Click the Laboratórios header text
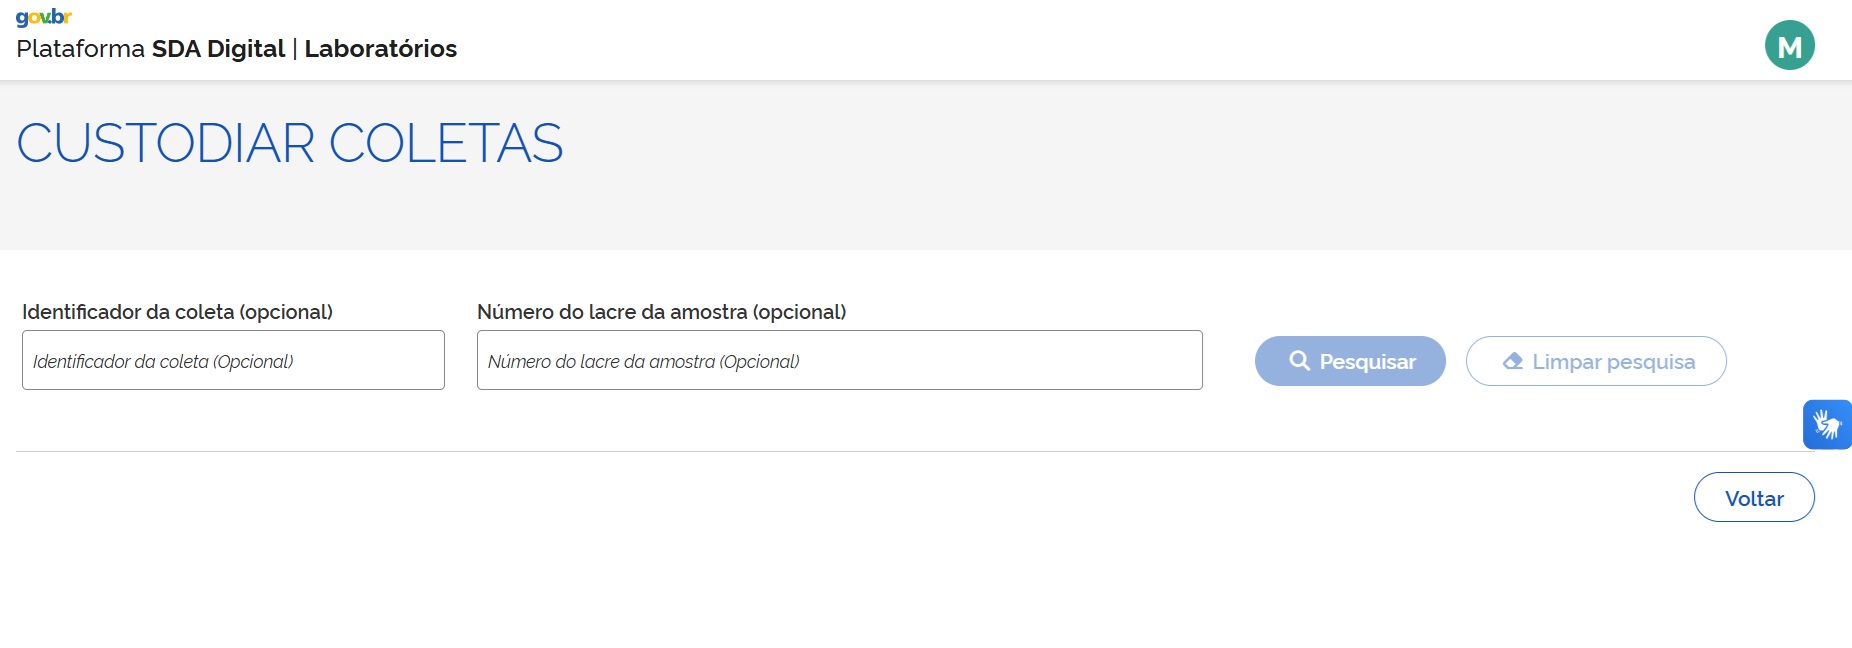Image resolution: width=1852 pixels, height=648 pixels. point(380,49)
